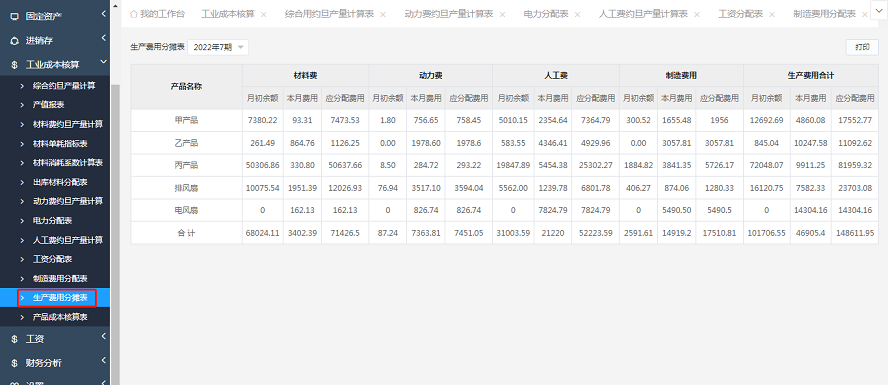Select the 排风扇 row name
Image resolution: width=888 pixels, height=385 pixels.
[x=187, y=187]
